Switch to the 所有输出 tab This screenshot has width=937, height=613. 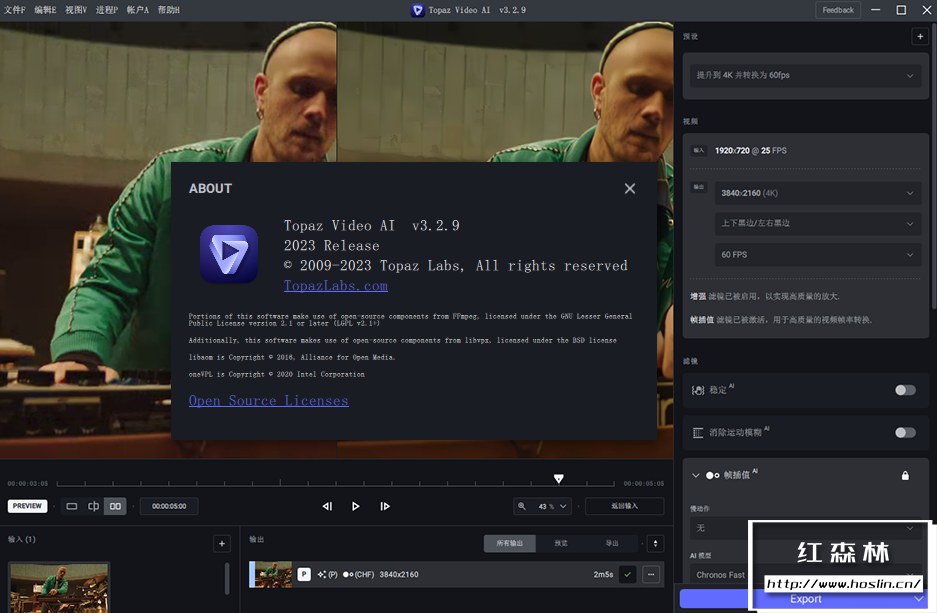[x=509, y=543]
